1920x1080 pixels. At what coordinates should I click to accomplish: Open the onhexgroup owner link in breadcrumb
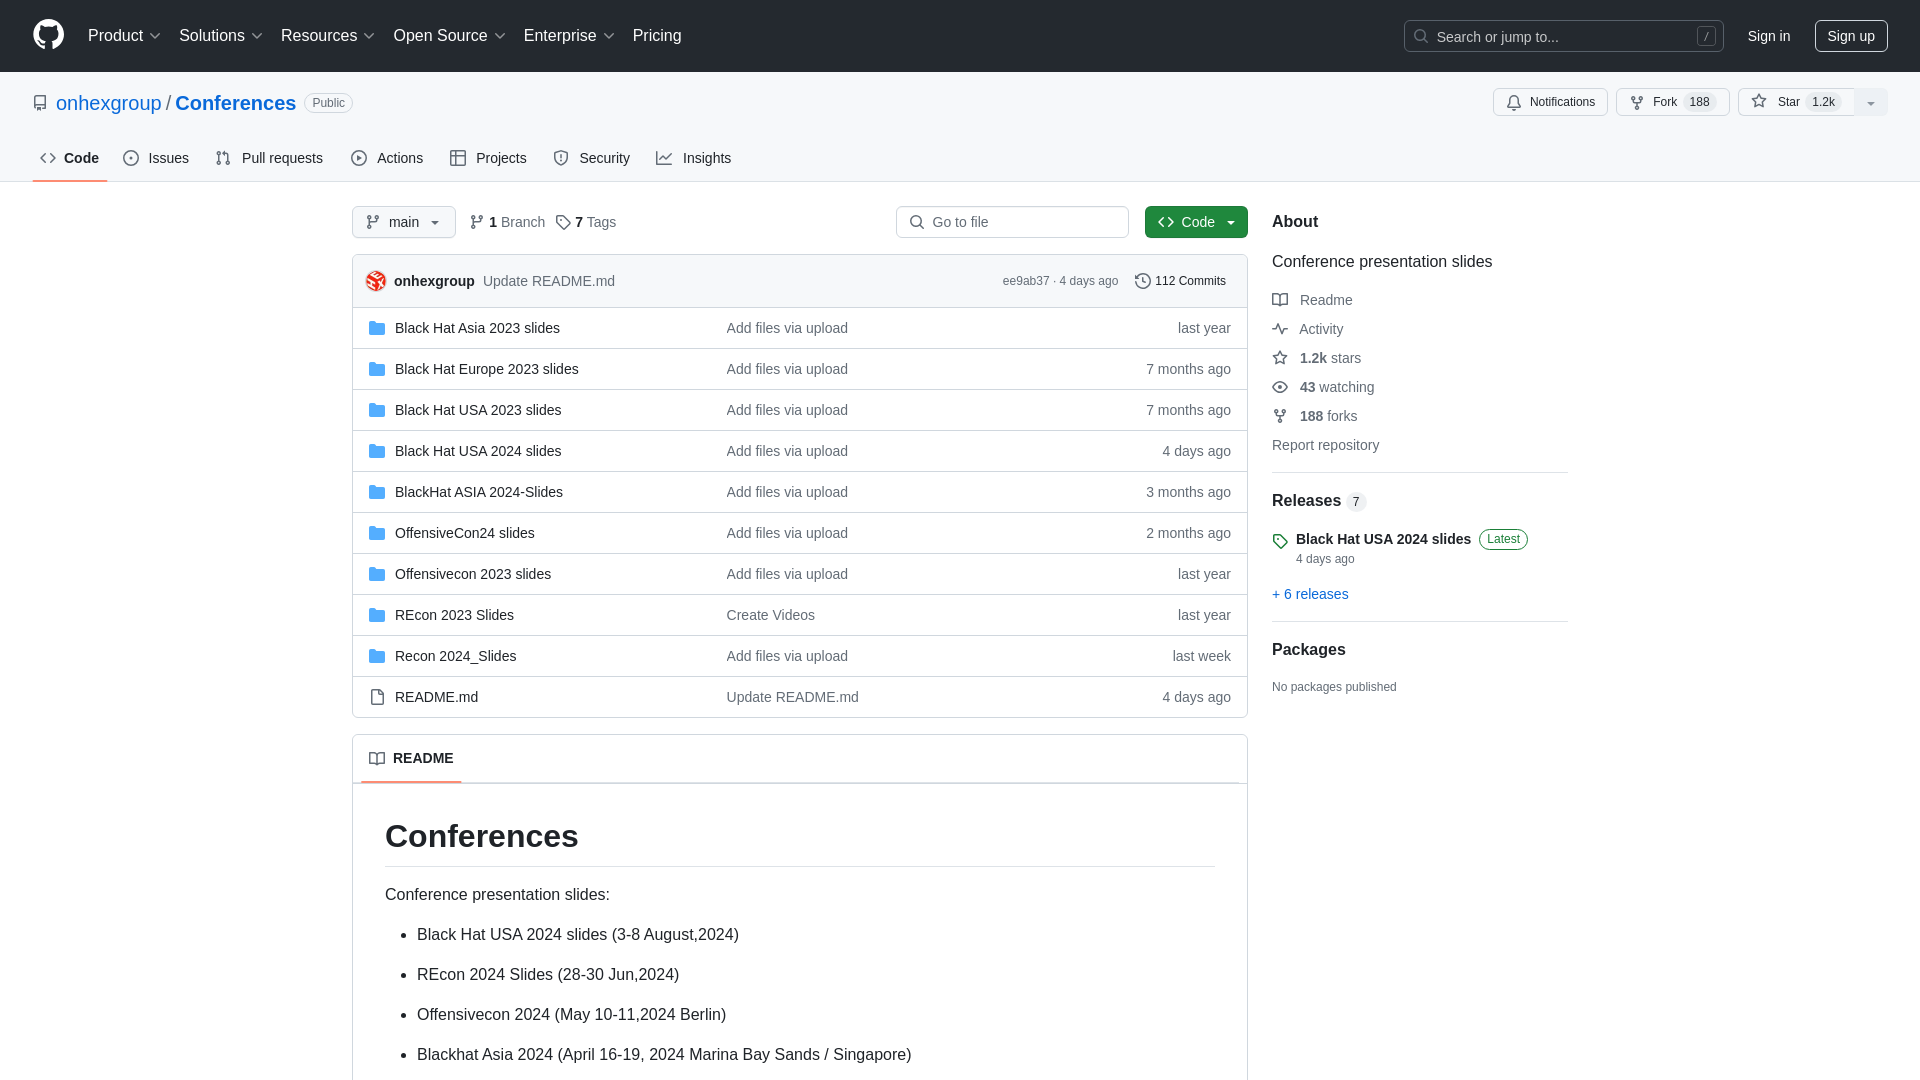(x=108, y=103)
